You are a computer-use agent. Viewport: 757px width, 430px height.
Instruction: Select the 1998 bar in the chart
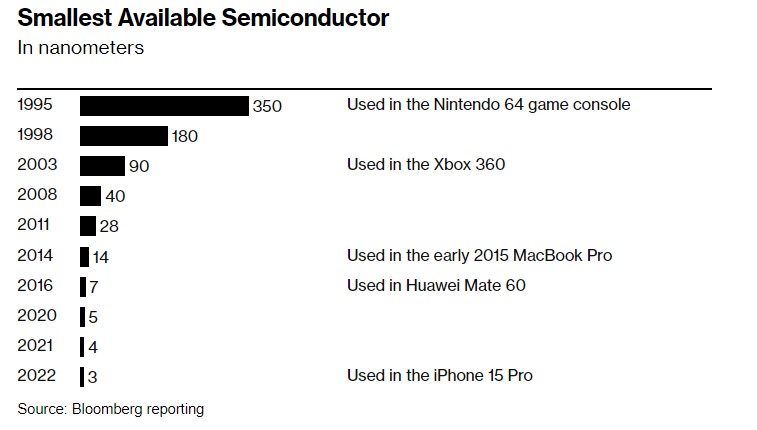coord(123,135)
